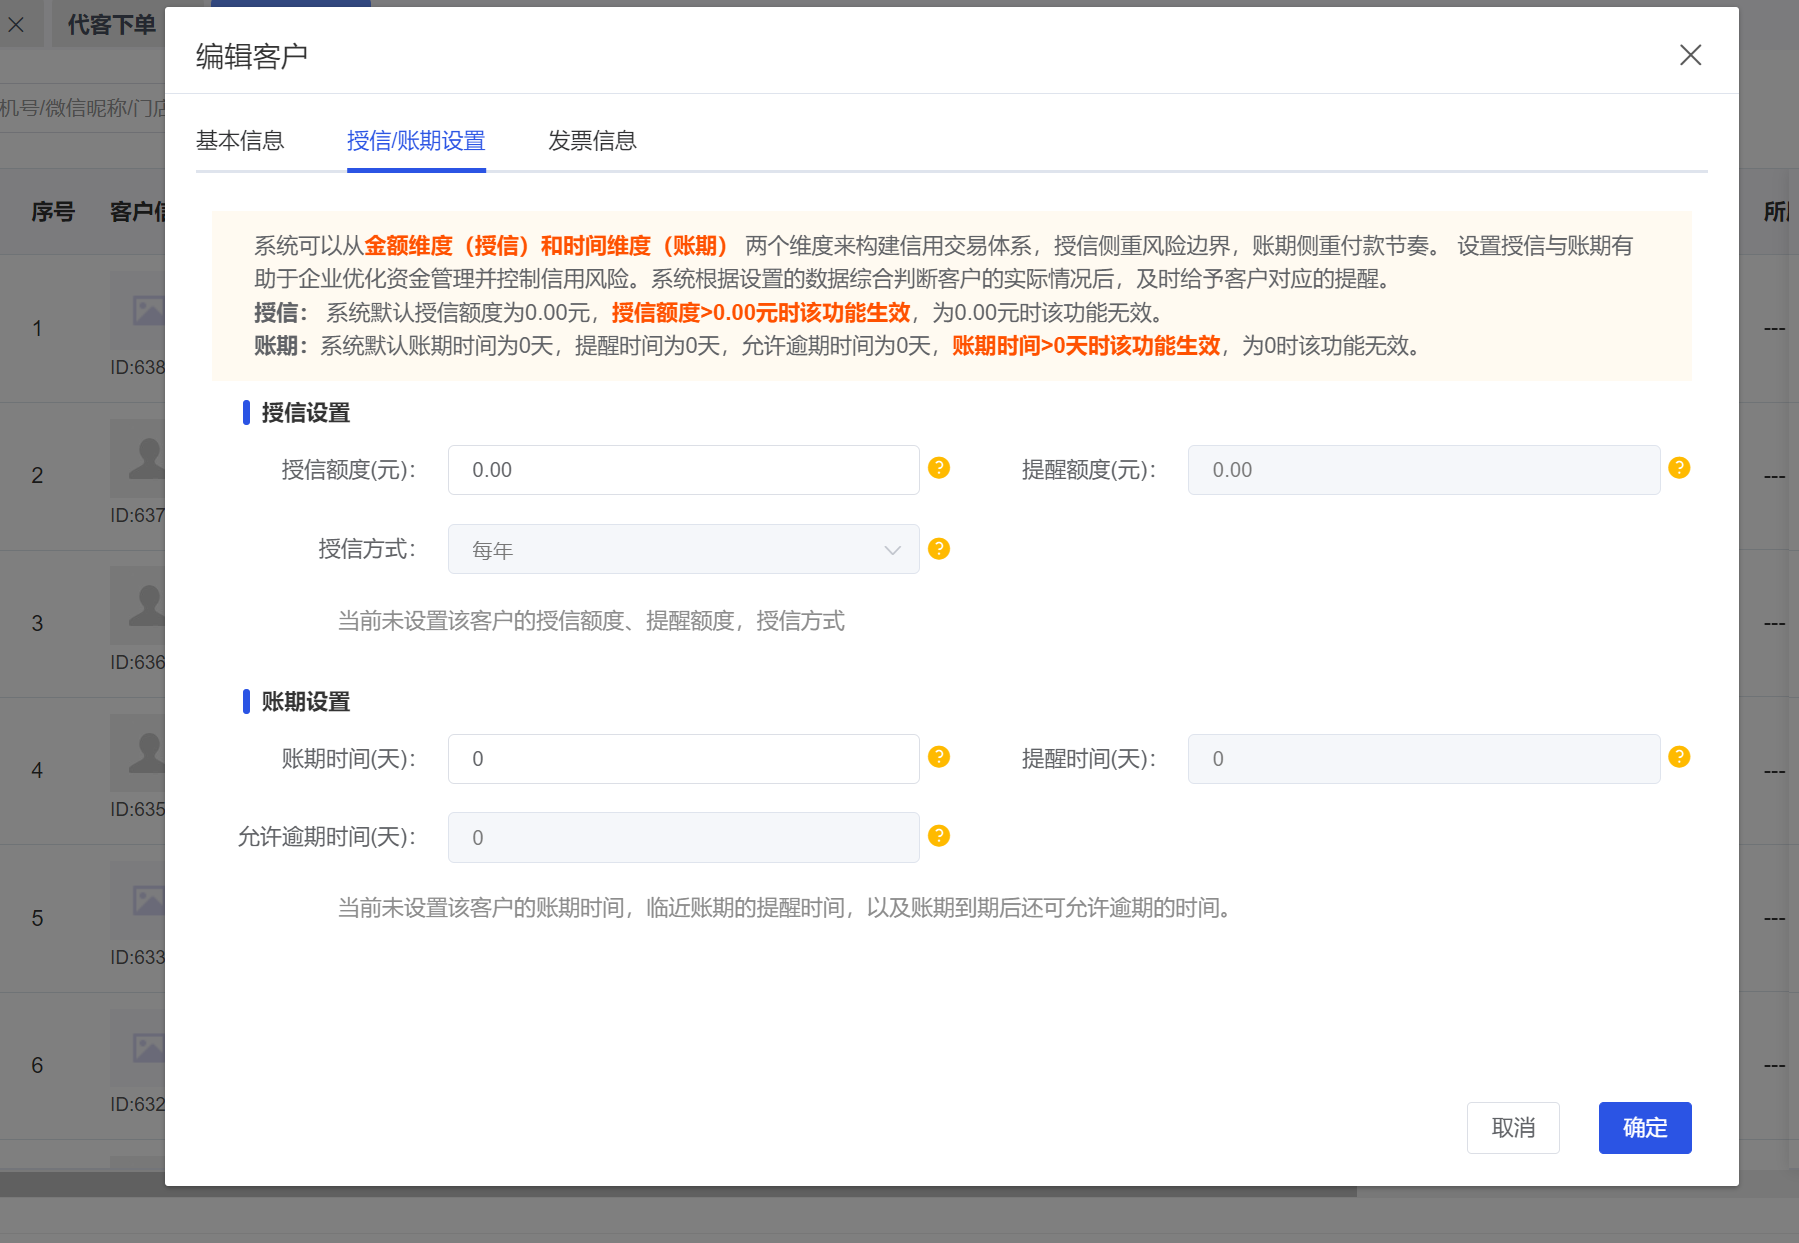This screenshot has width=1799, height=1243.
Task: Click help icon beside 提醒额度 field
Action: pyautogui.click(x=1679, y=468)
